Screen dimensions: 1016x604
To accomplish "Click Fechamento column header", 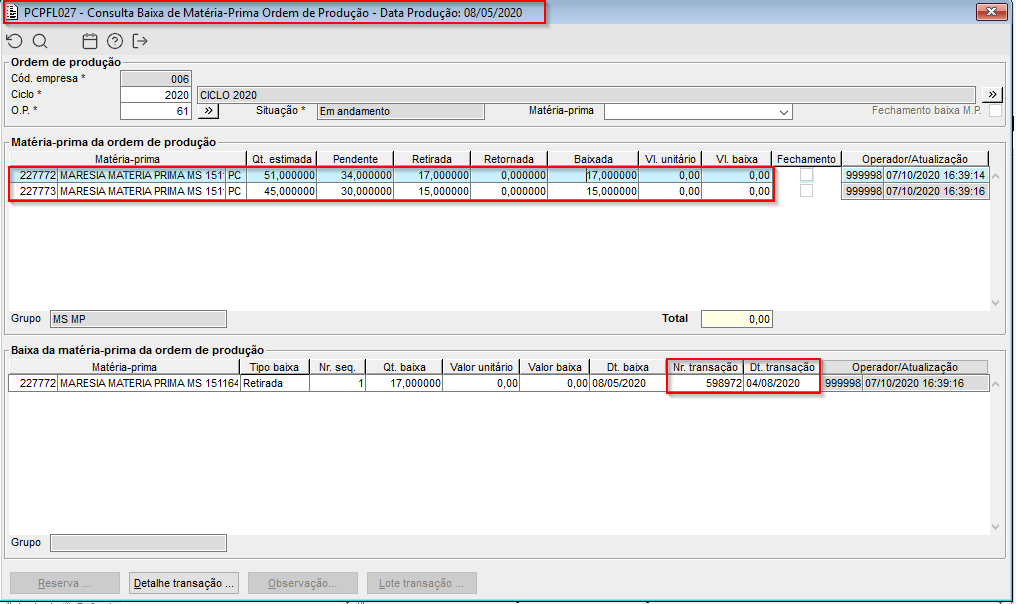I will (x=807, y=159).
